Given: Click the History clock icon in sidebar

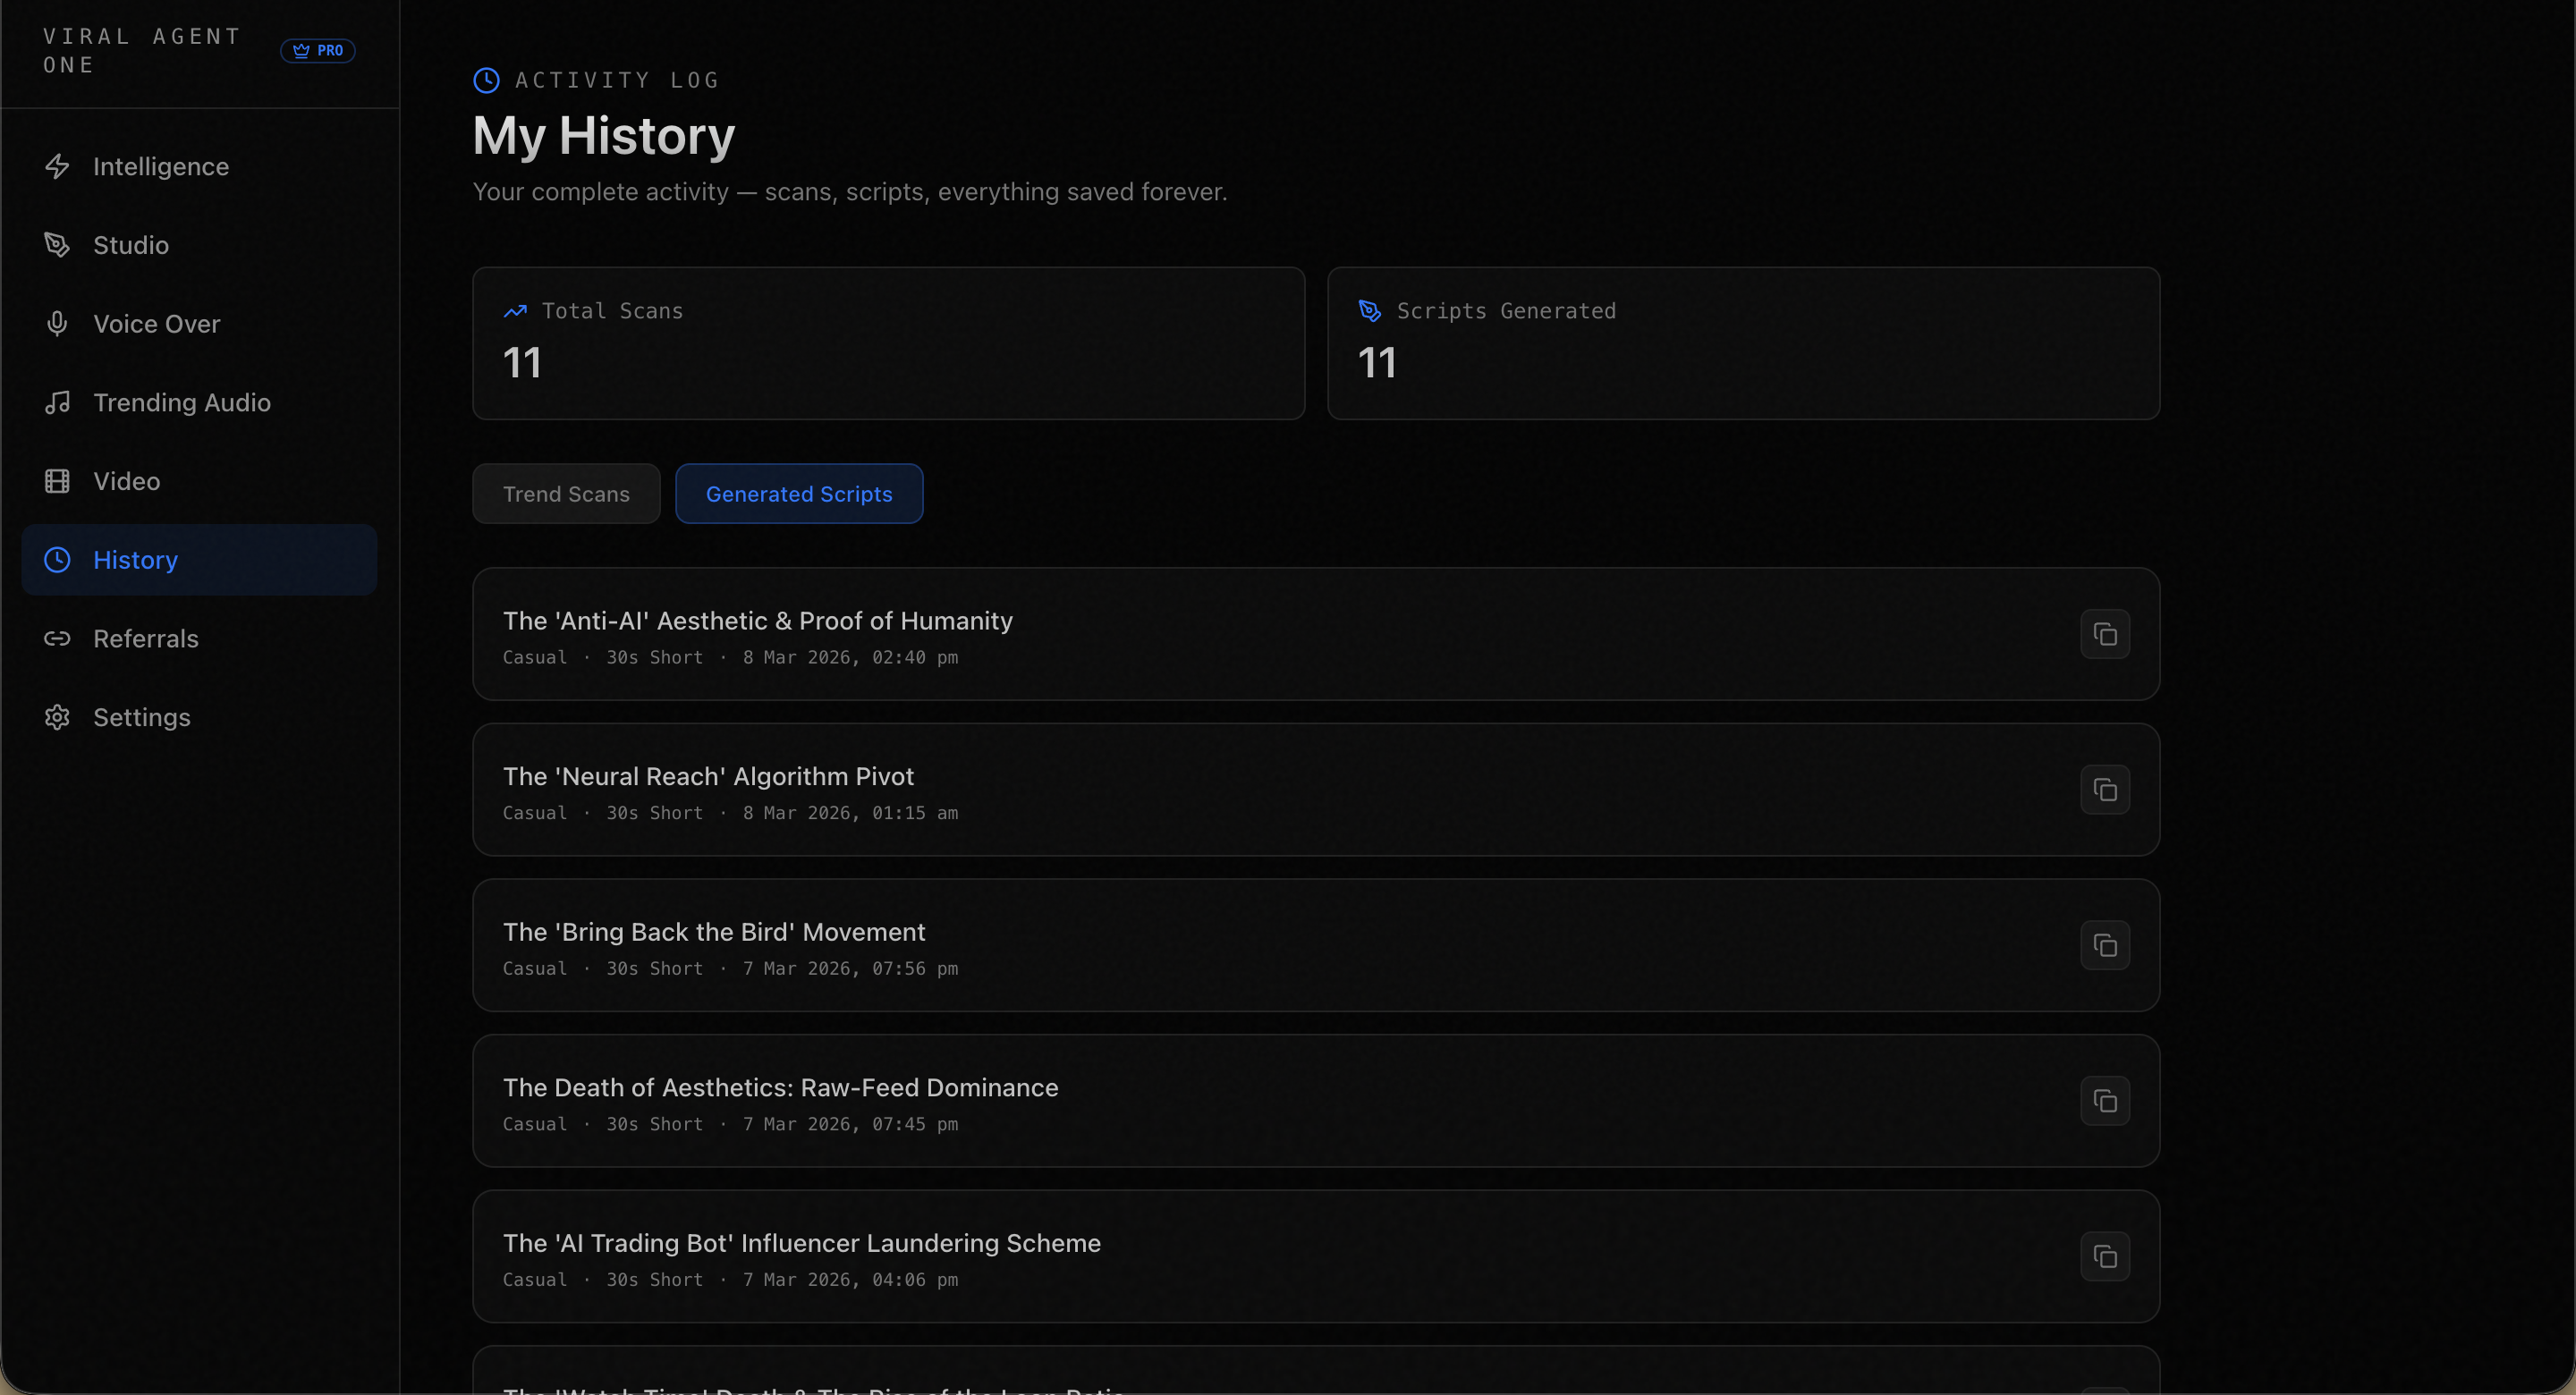Looking at the screenshot, I should click(x=57, y=560).
